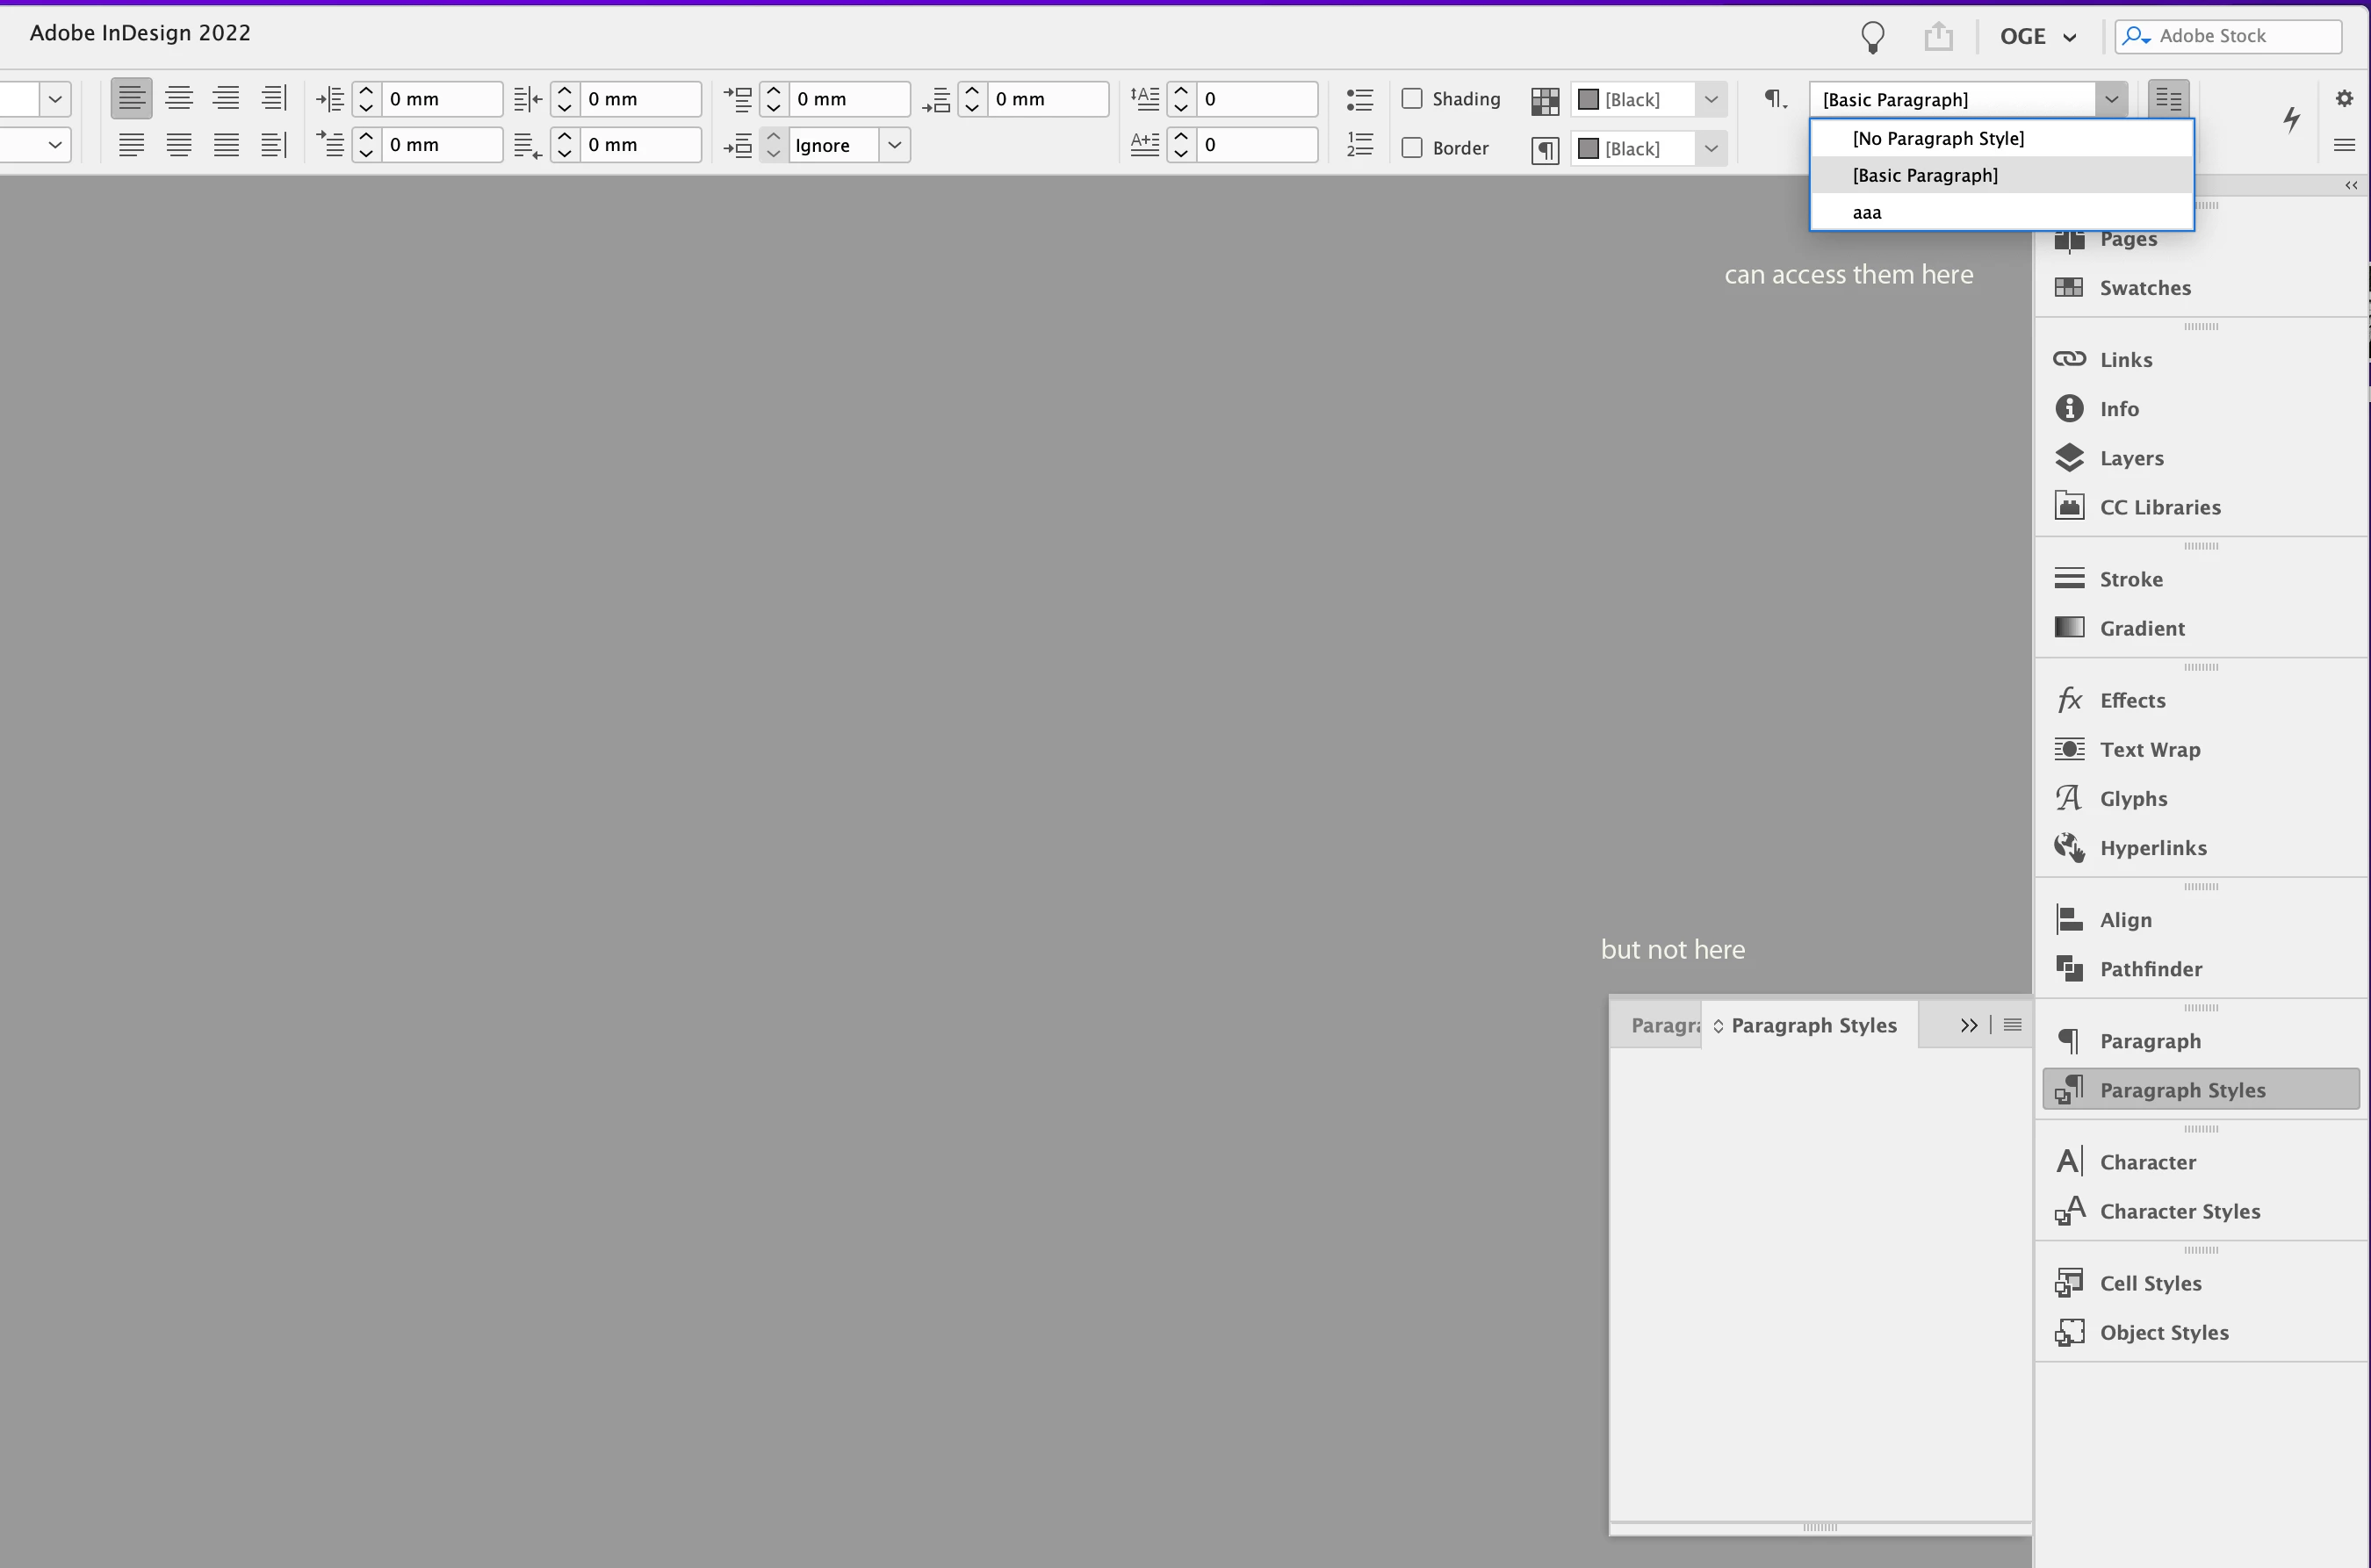The width and height of the screenshot is (2371, 1568).
Task: Click the Shading color swatch
Action: click(1588, 99)
